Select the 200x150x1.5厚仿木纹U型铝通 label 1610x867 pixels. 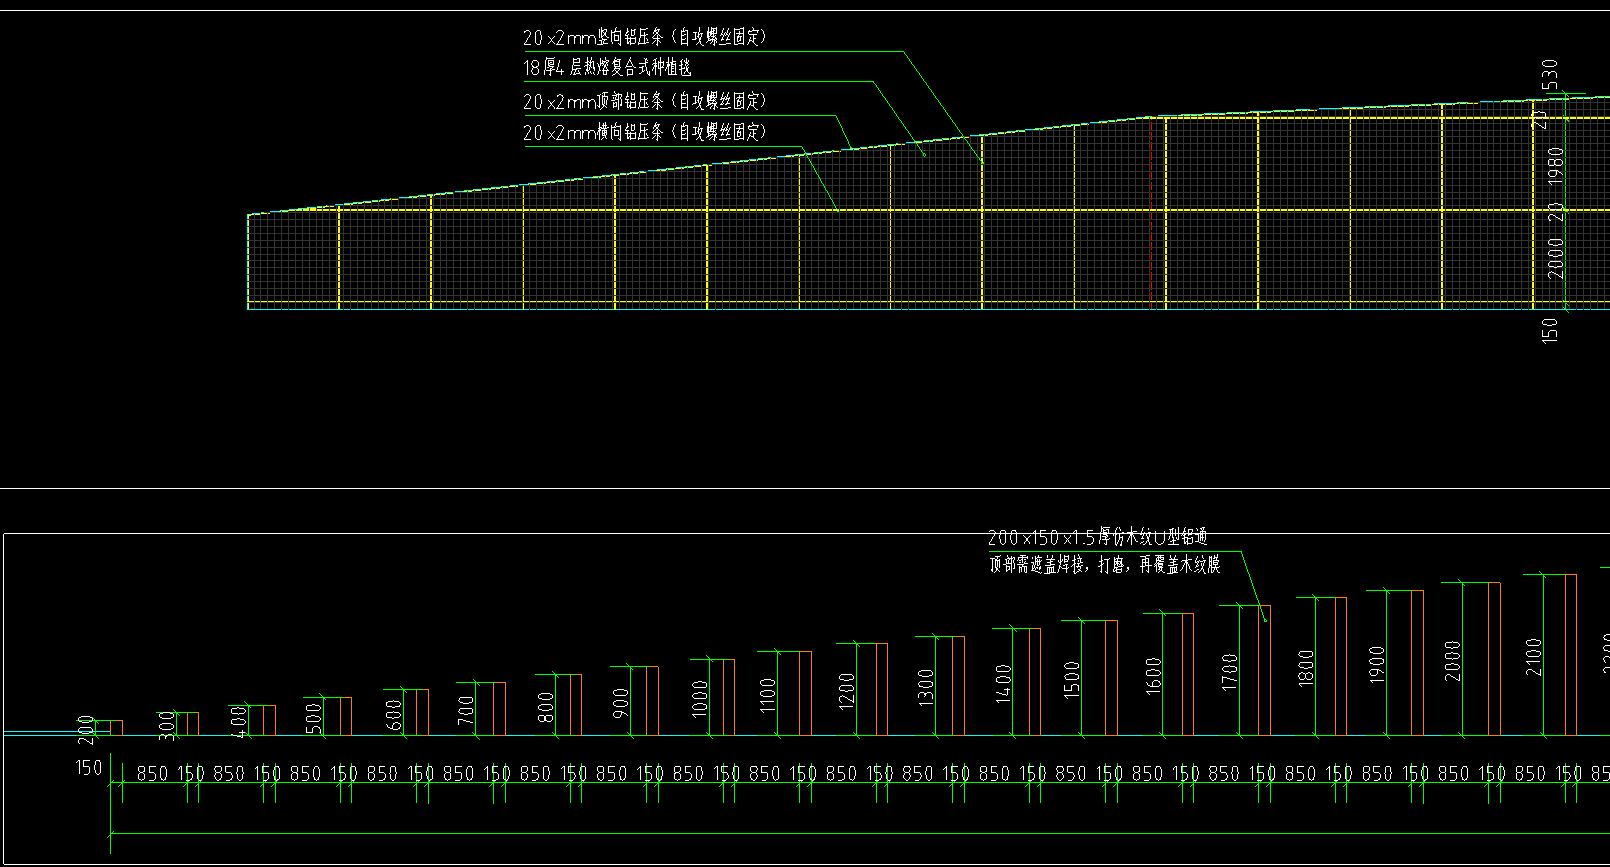point(1097,538)
